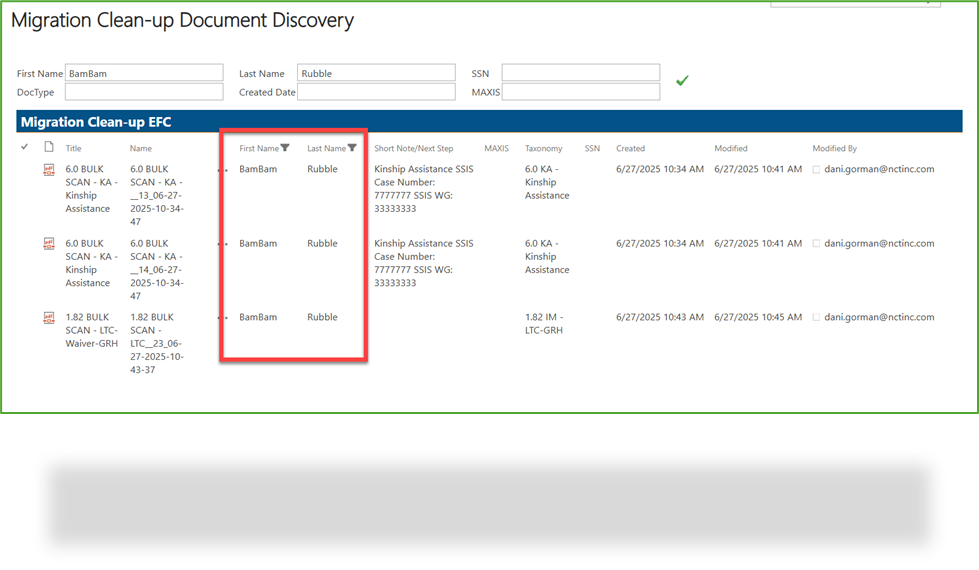
Task: Sort by the SSN column header
Action: click(x=592, y=149)
